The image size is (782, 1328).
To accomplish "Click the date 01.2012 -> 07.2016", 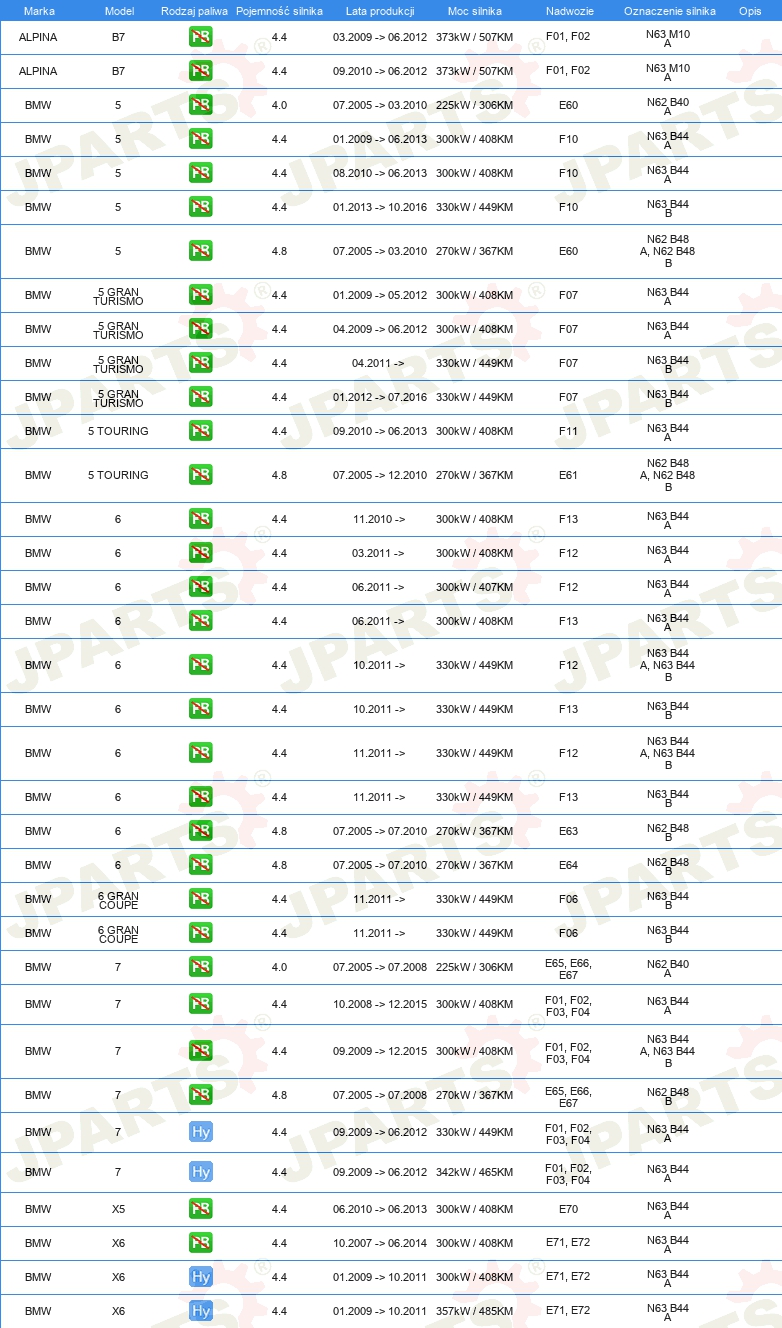I will 380,398.
